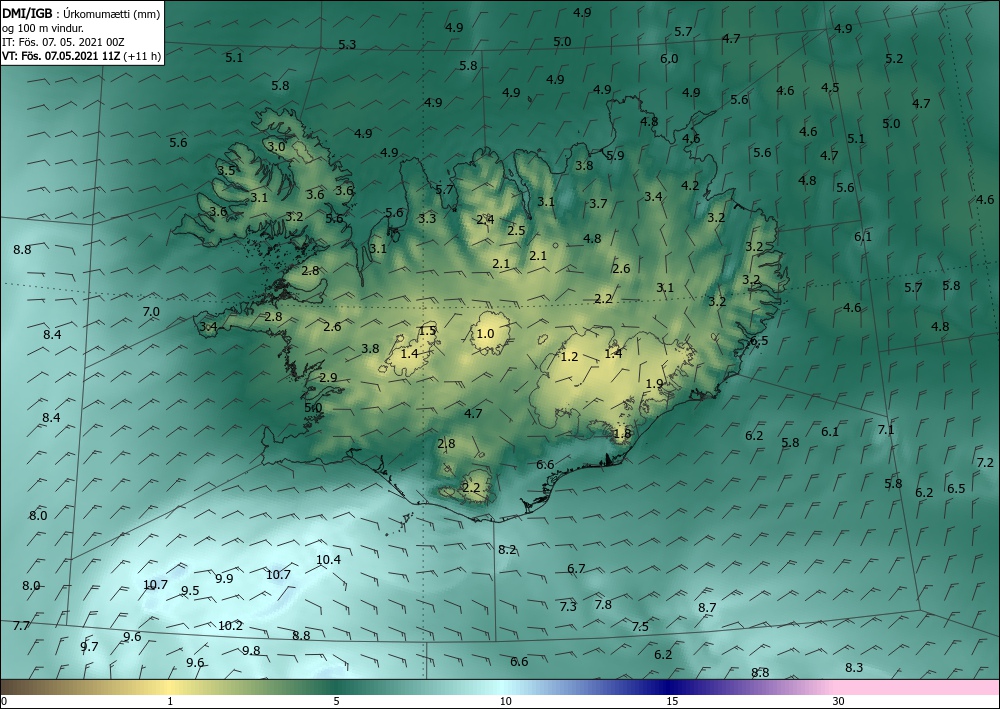Click the glacier value '1.5'

point(427,330)
